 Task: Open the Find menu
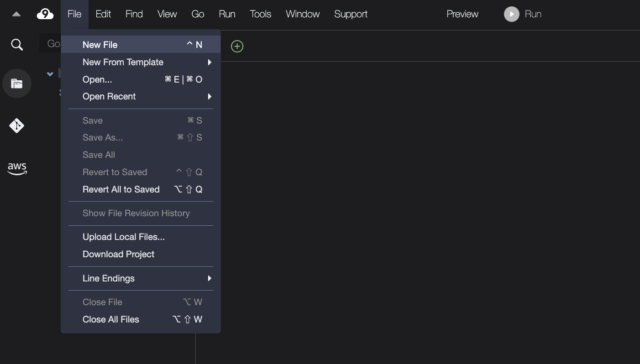coord(134,14)
